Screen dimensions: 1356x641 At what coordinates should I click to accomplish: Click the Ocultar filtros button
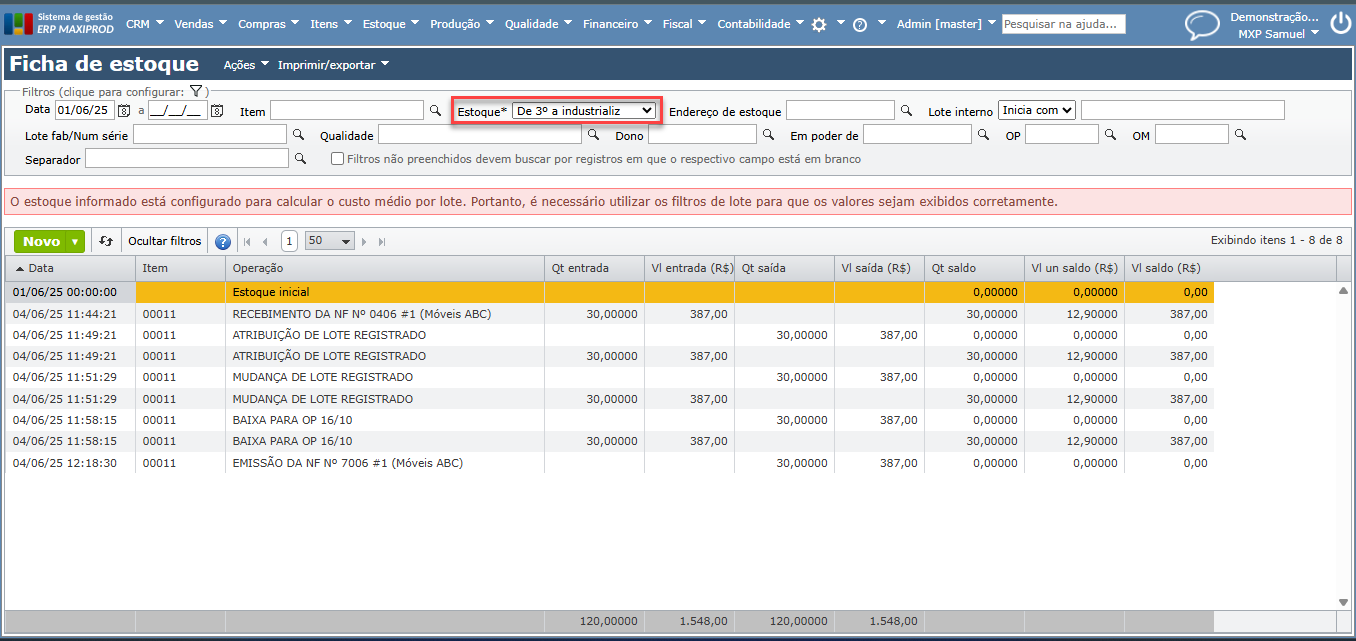[x=164, y=241]
